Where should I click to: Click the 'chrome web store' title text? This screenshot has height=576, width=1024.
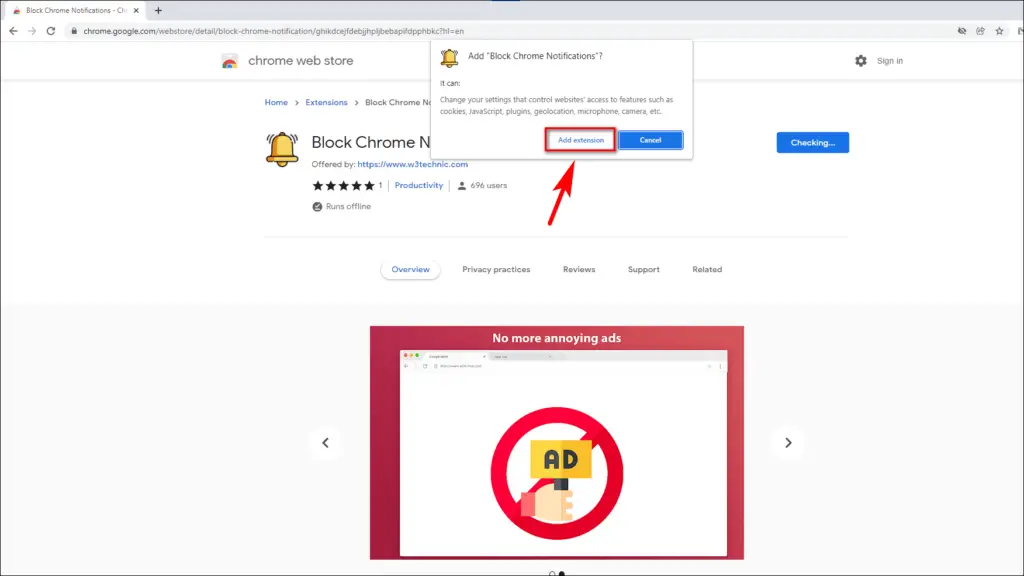click(x=300, y=61)
